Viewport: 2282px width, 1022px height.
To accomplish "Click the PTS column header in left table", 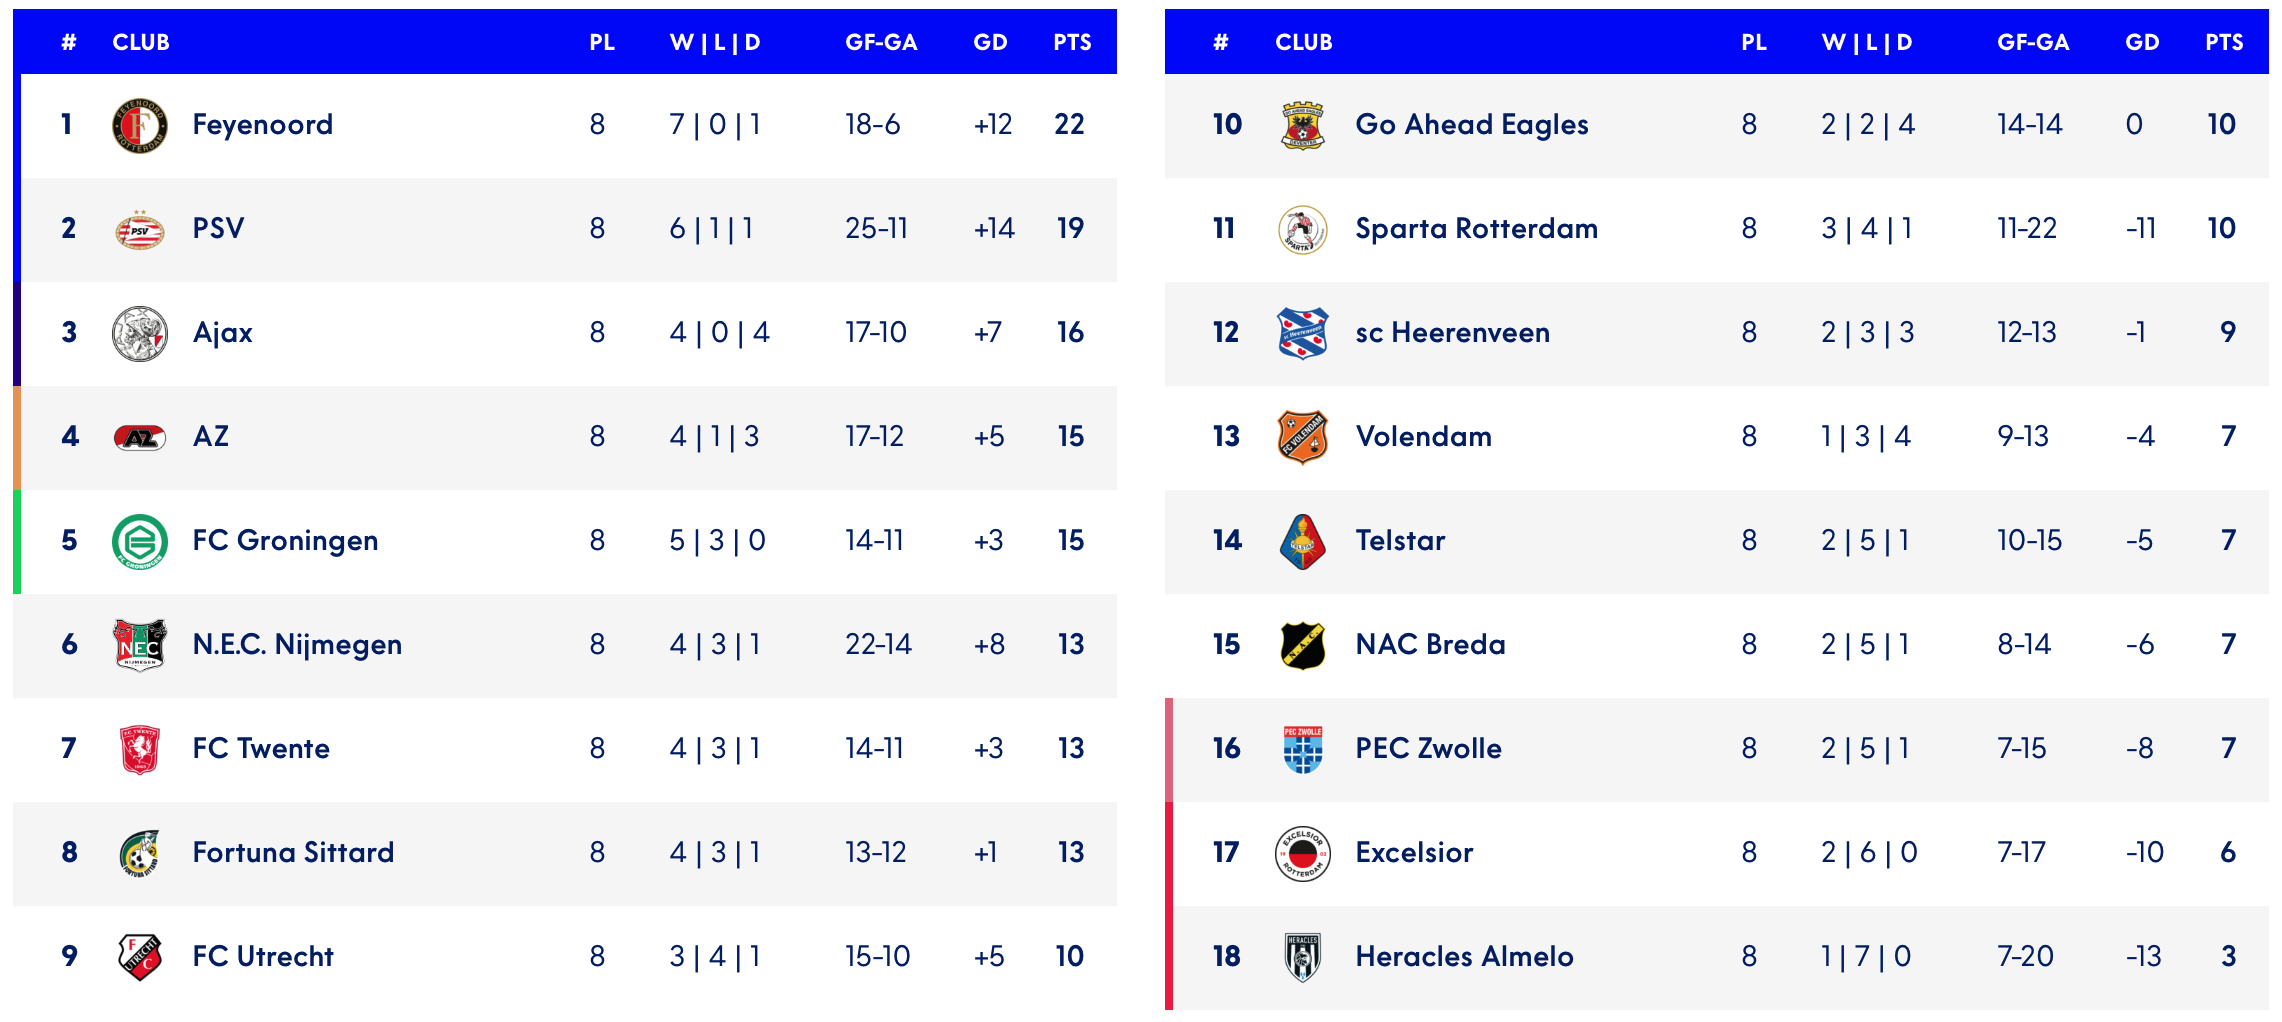I will click(1072, 43).
